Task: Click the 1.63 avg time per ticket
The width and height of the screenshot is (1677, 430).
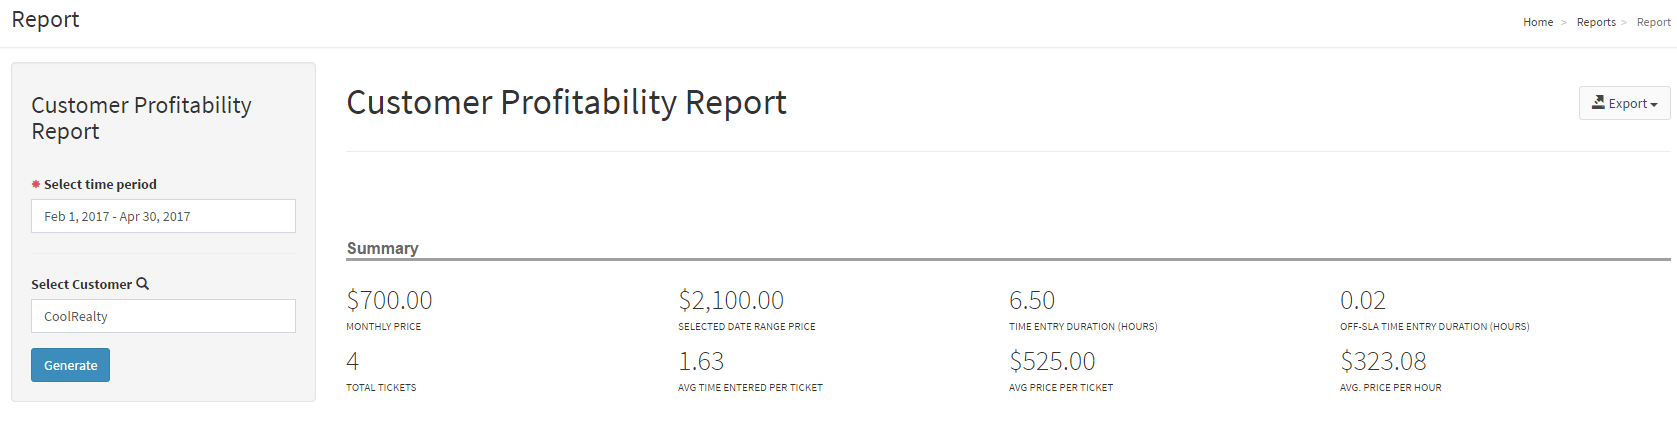Action: click(x=701, y=361)
